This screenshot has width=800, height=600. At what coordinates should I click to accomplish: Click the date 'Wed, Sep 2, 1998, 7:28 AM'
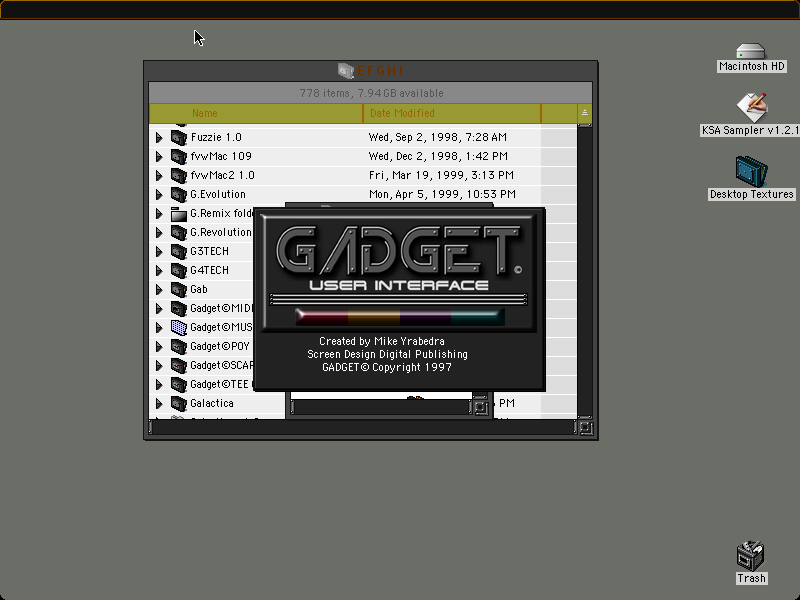438,137
